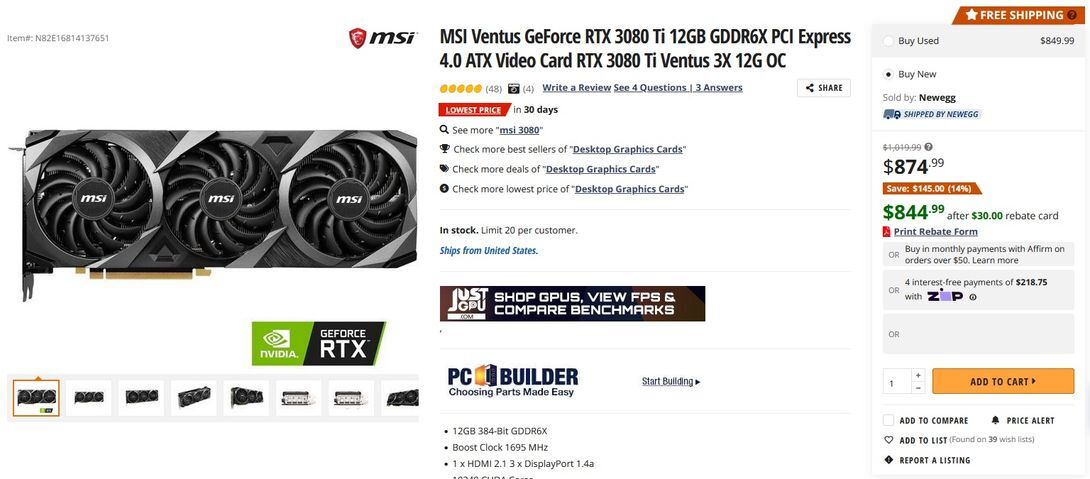Click the Report a Listing icon
The width and height of the screenshot is (1090, 479).
pos(888,460)
